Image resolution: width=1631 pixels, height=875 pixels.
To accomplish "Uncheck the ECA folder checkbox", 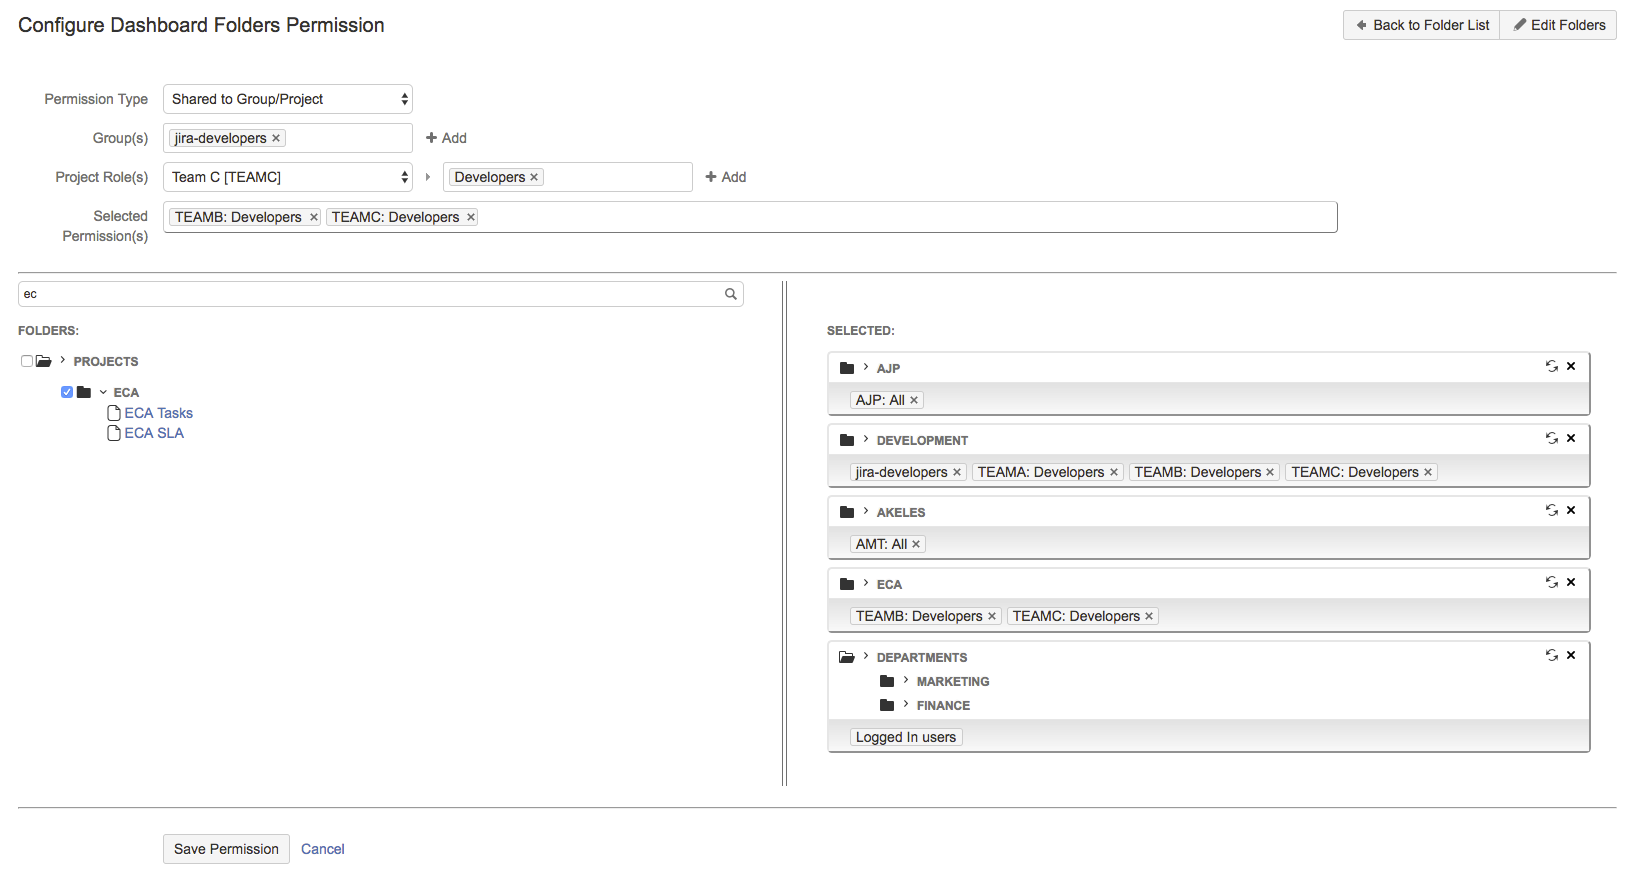I will (67, 392).
